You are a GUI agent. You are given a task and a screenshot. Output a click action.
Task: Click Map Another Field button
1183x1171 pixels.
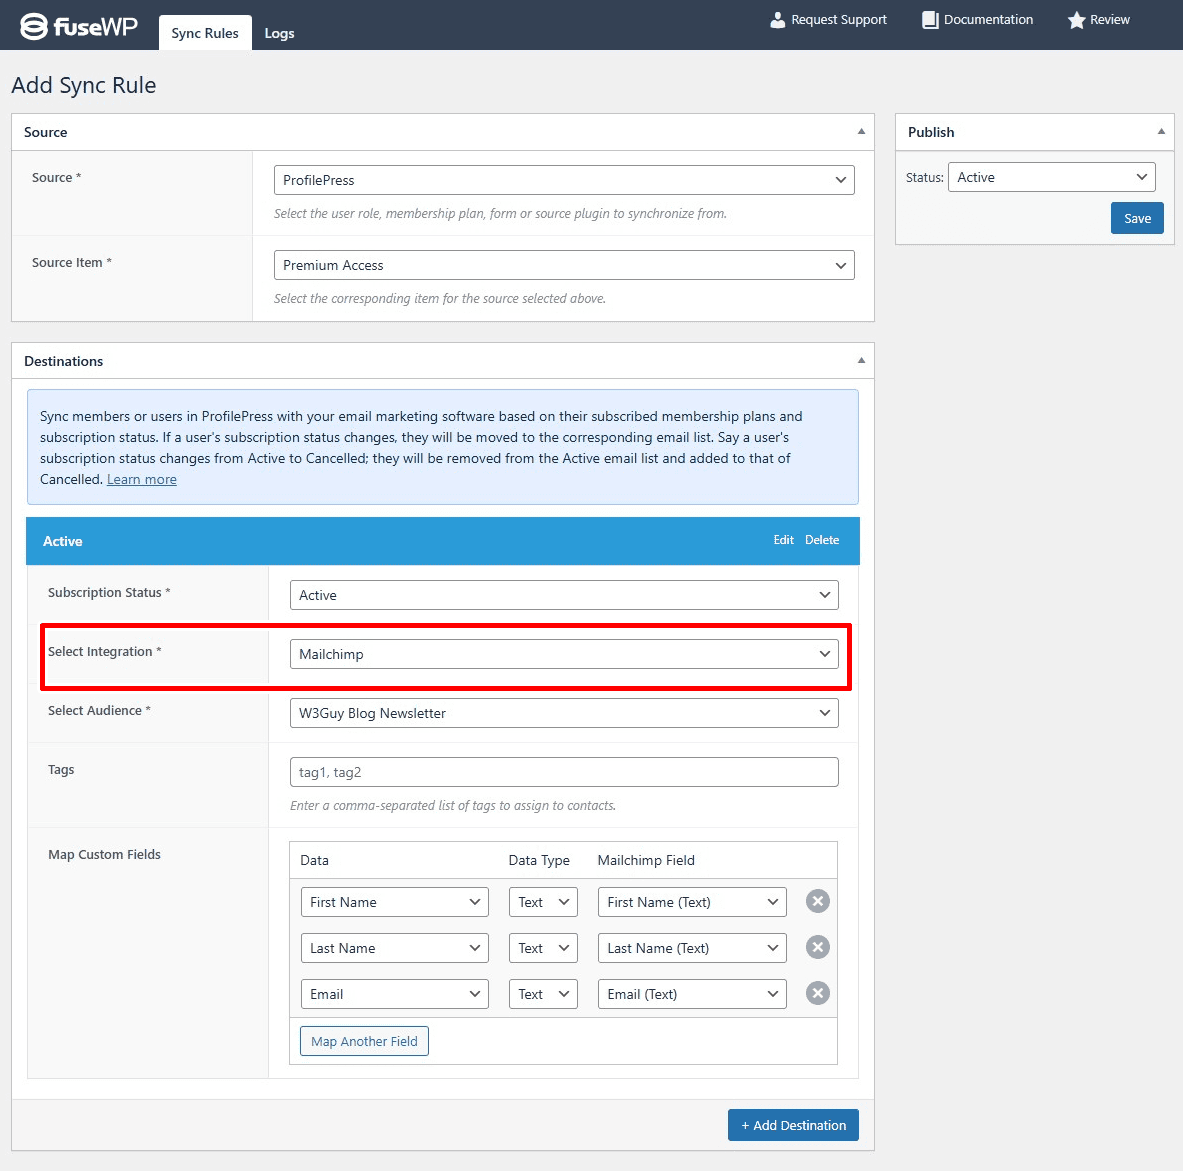pos(364,1041)
